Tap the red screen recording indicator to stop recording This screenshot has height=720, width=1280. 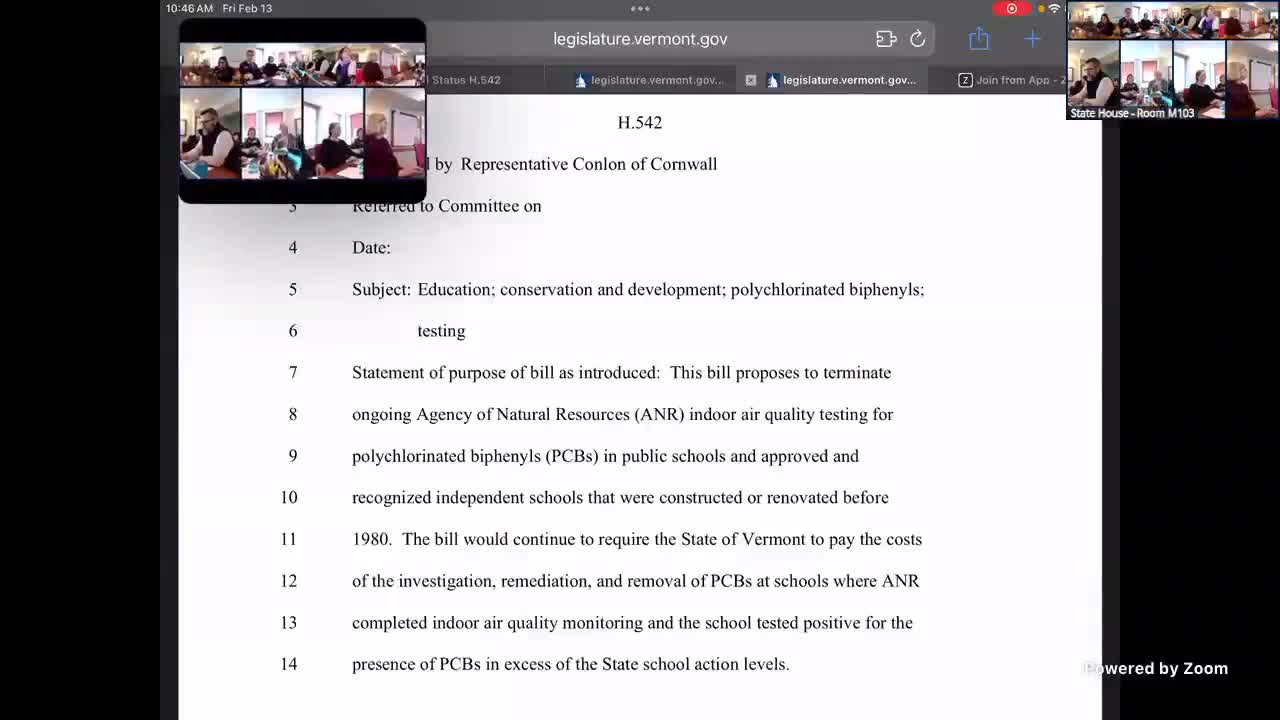1011,8
